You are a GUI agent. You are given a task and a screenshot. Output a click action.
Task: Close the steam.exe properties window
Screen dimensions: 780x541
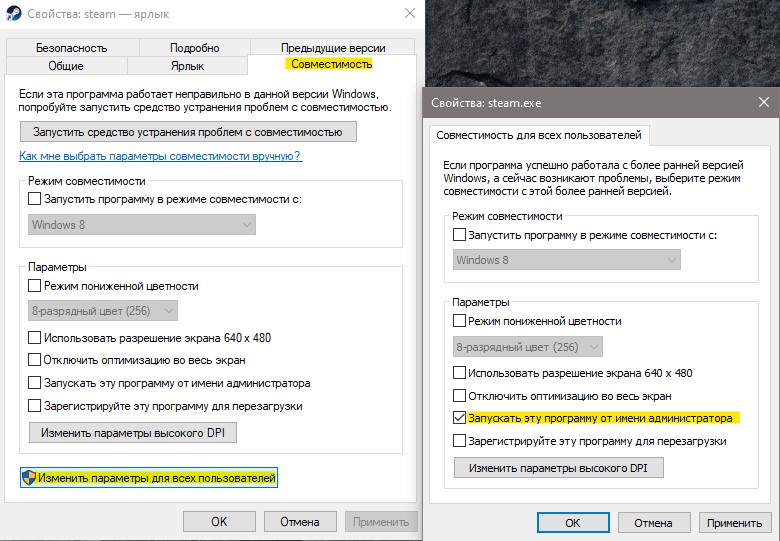click(x=764, y=102)
